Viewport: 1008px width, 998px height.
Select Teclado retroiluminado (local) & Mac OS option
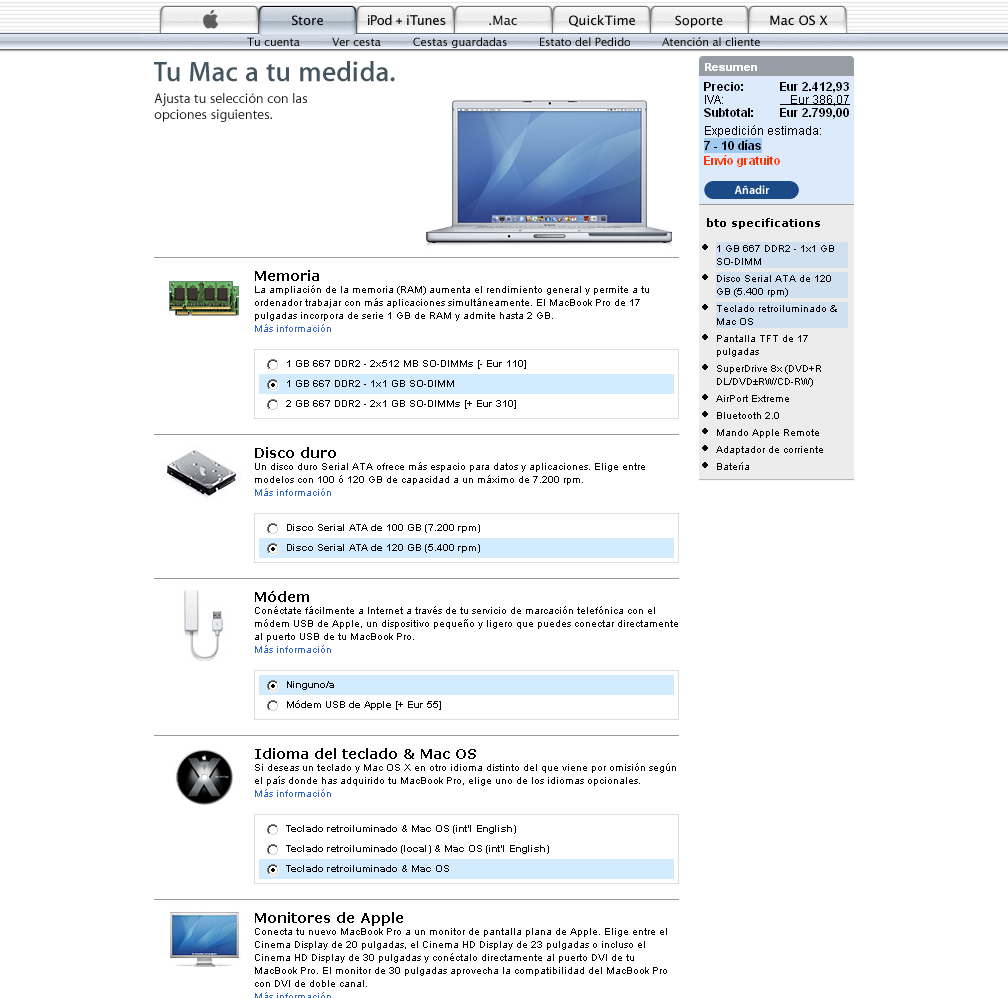[x=273, y=849]
